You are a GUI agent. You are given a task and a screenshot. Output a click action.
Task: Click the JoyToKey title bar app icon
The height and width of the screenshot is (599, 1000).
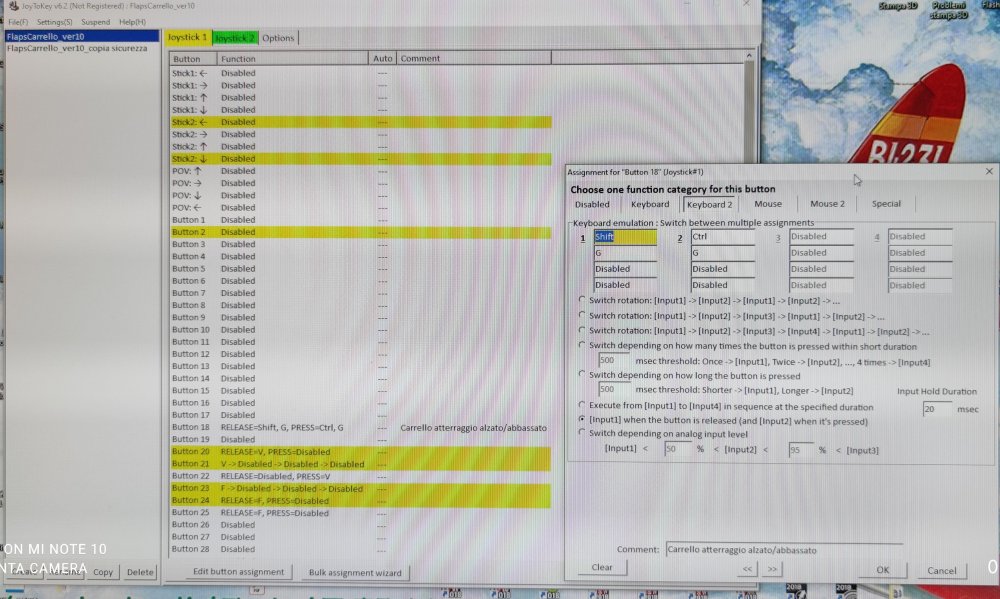click(x=13, y=6)
